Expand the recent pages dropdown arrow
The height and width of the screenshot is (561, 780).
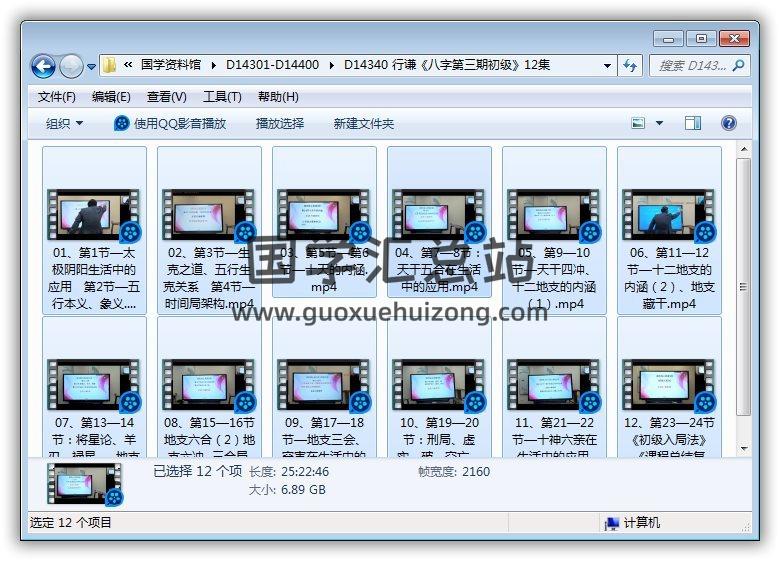click(92, 67)
